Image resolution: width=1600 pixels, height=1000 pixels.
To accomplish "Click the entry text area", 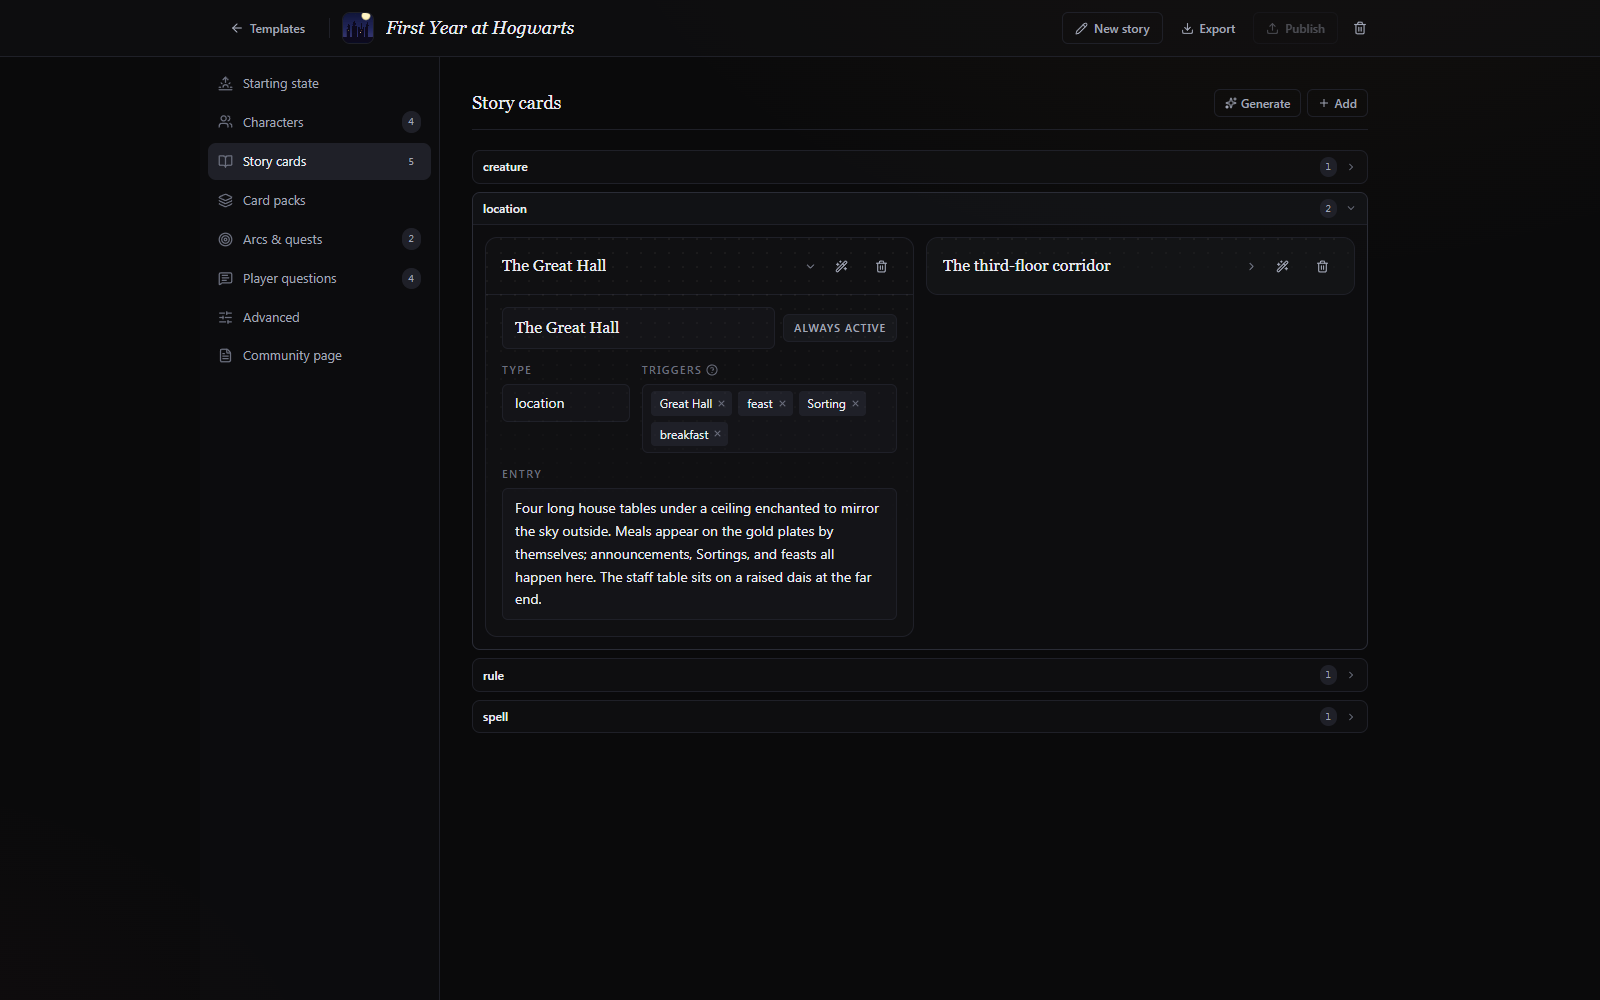I will 699,554.
